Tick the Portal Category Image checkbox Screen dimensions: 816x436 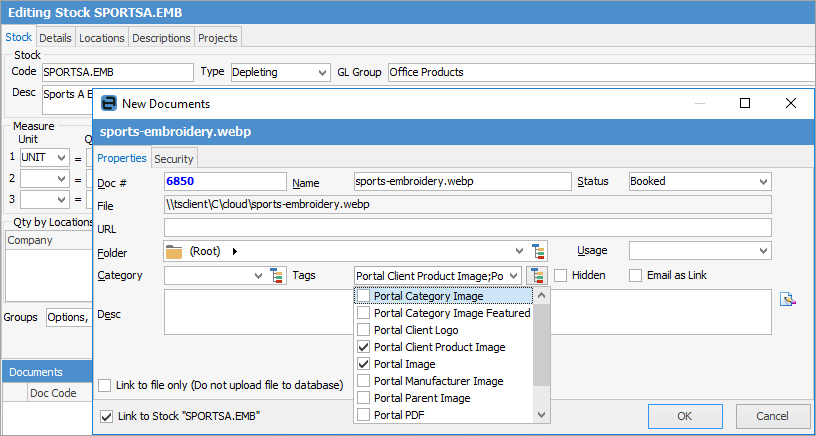point(363,296)
